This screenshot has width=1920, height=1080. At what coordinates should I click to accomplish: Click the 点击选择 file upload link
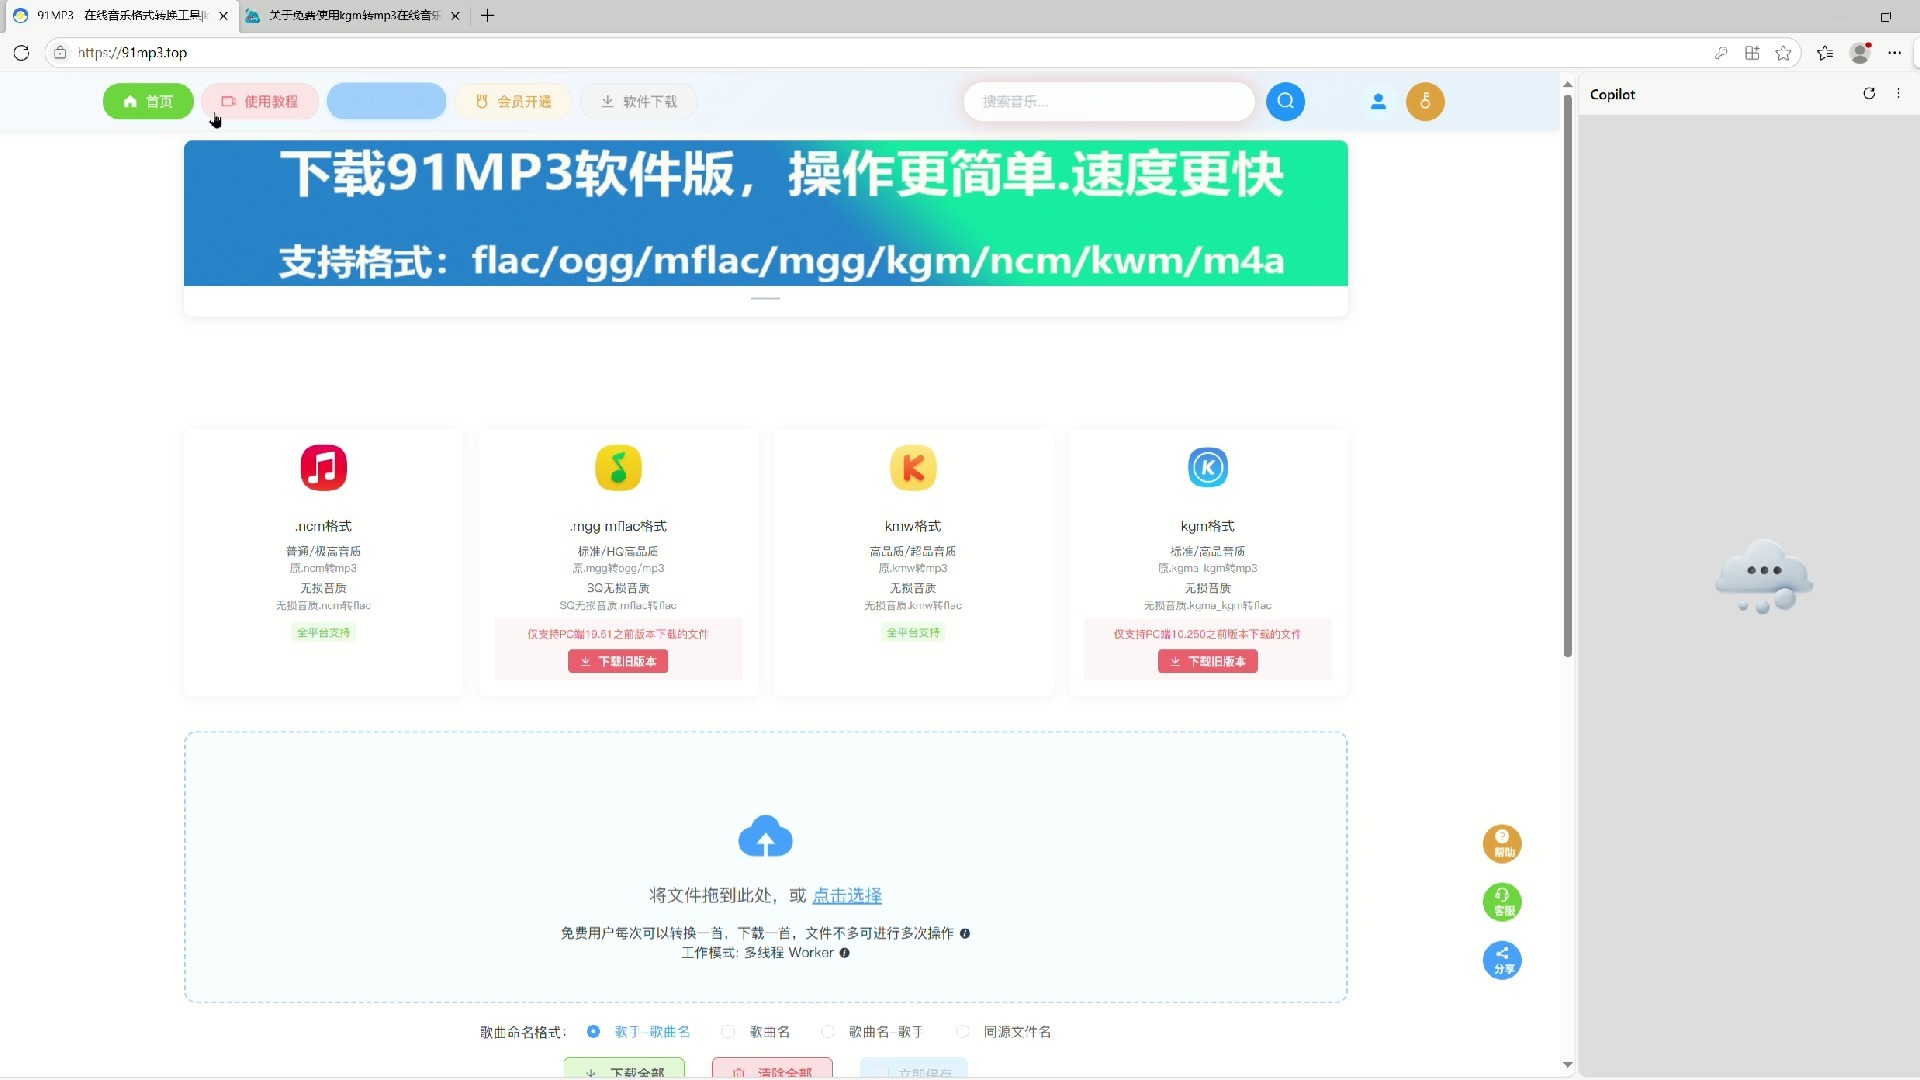[846, 895]
